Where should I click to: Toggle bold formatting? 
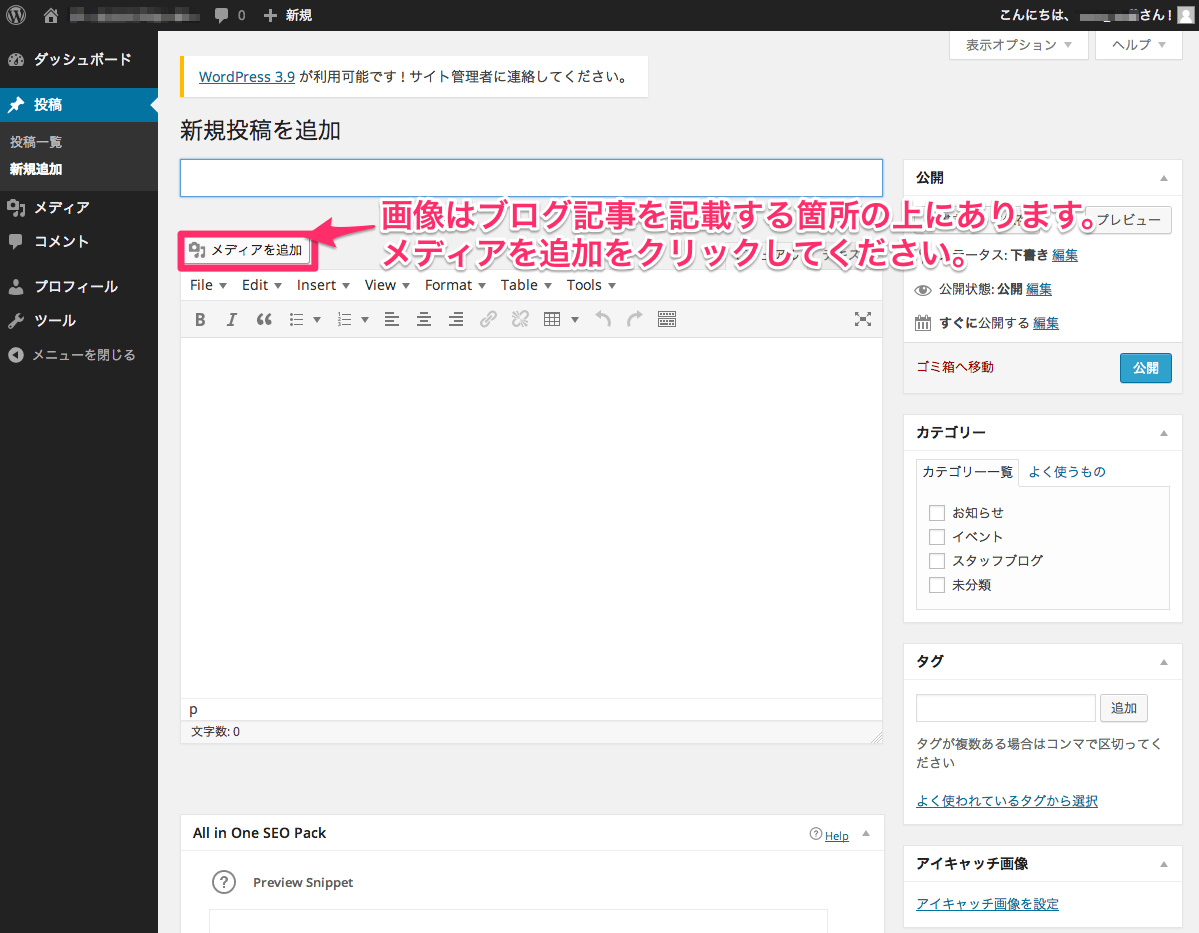pyautogui.click(x=200, y=320)
